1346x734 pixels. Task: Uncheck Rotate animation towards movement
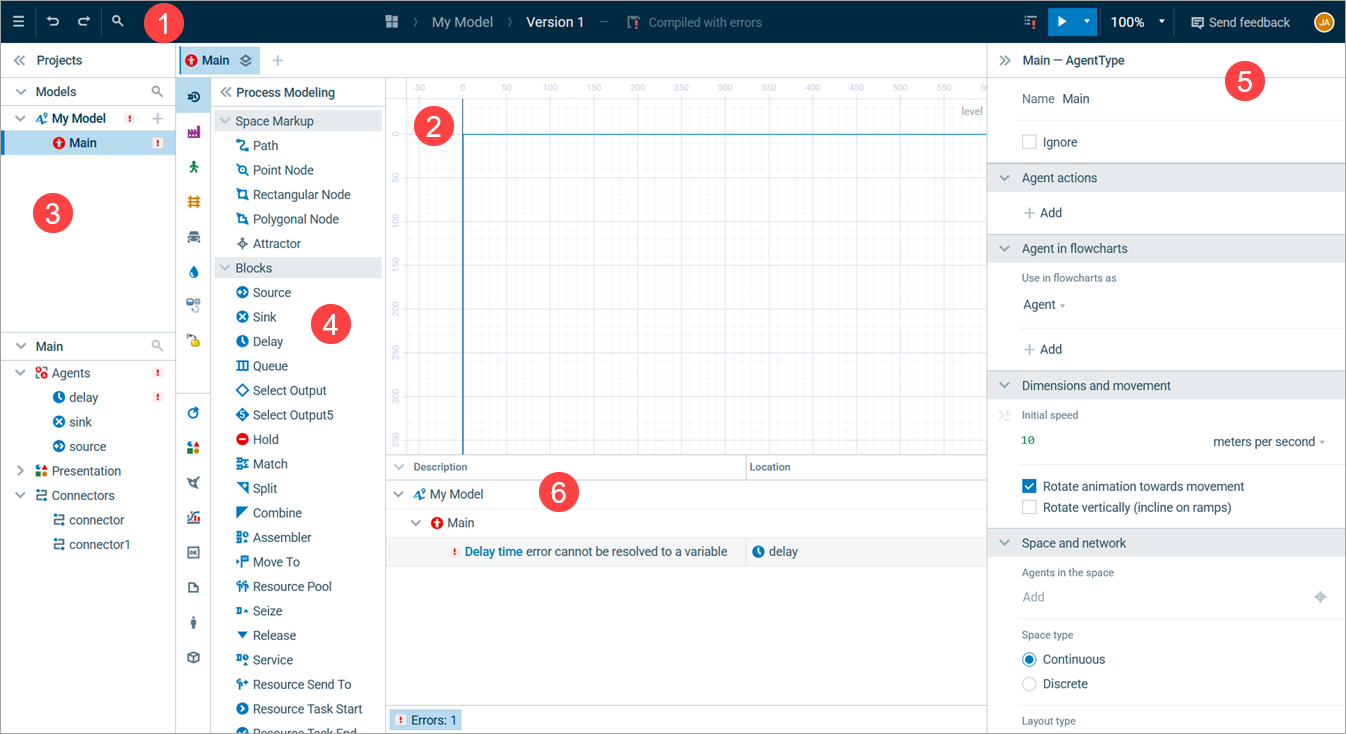coord(1029,487)
